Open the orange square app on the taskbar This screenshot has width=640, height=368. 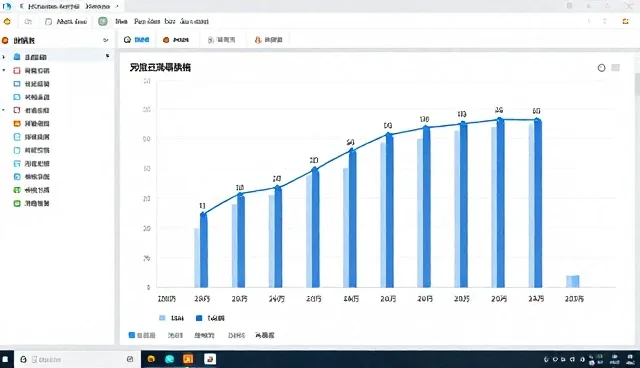188,359
